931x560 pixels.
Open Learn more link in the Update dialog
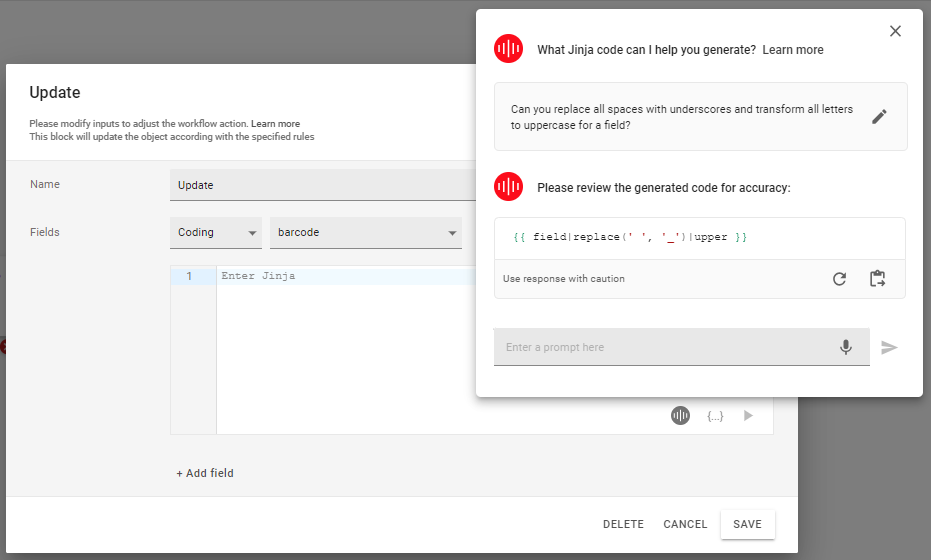(x=275, y=124)
